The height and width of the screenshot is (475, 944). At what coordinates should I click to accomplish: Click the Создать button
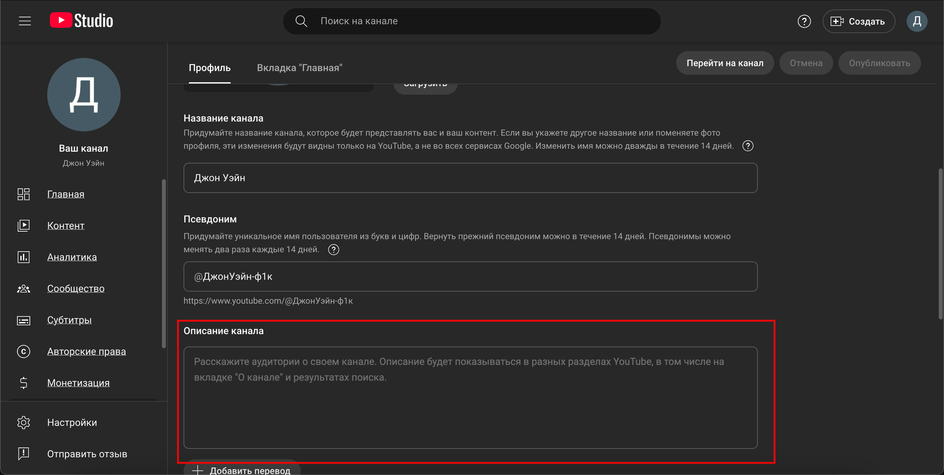tap(859, 21)
